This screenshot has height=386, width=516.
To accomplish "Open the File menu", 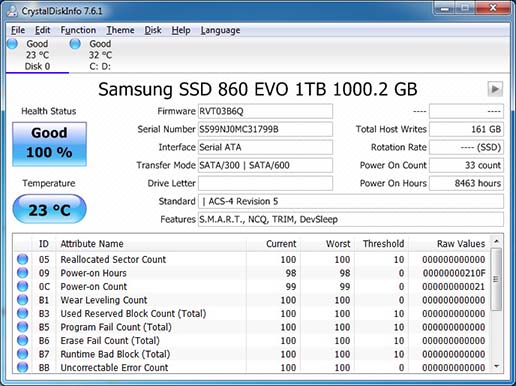I will [18, 30].
